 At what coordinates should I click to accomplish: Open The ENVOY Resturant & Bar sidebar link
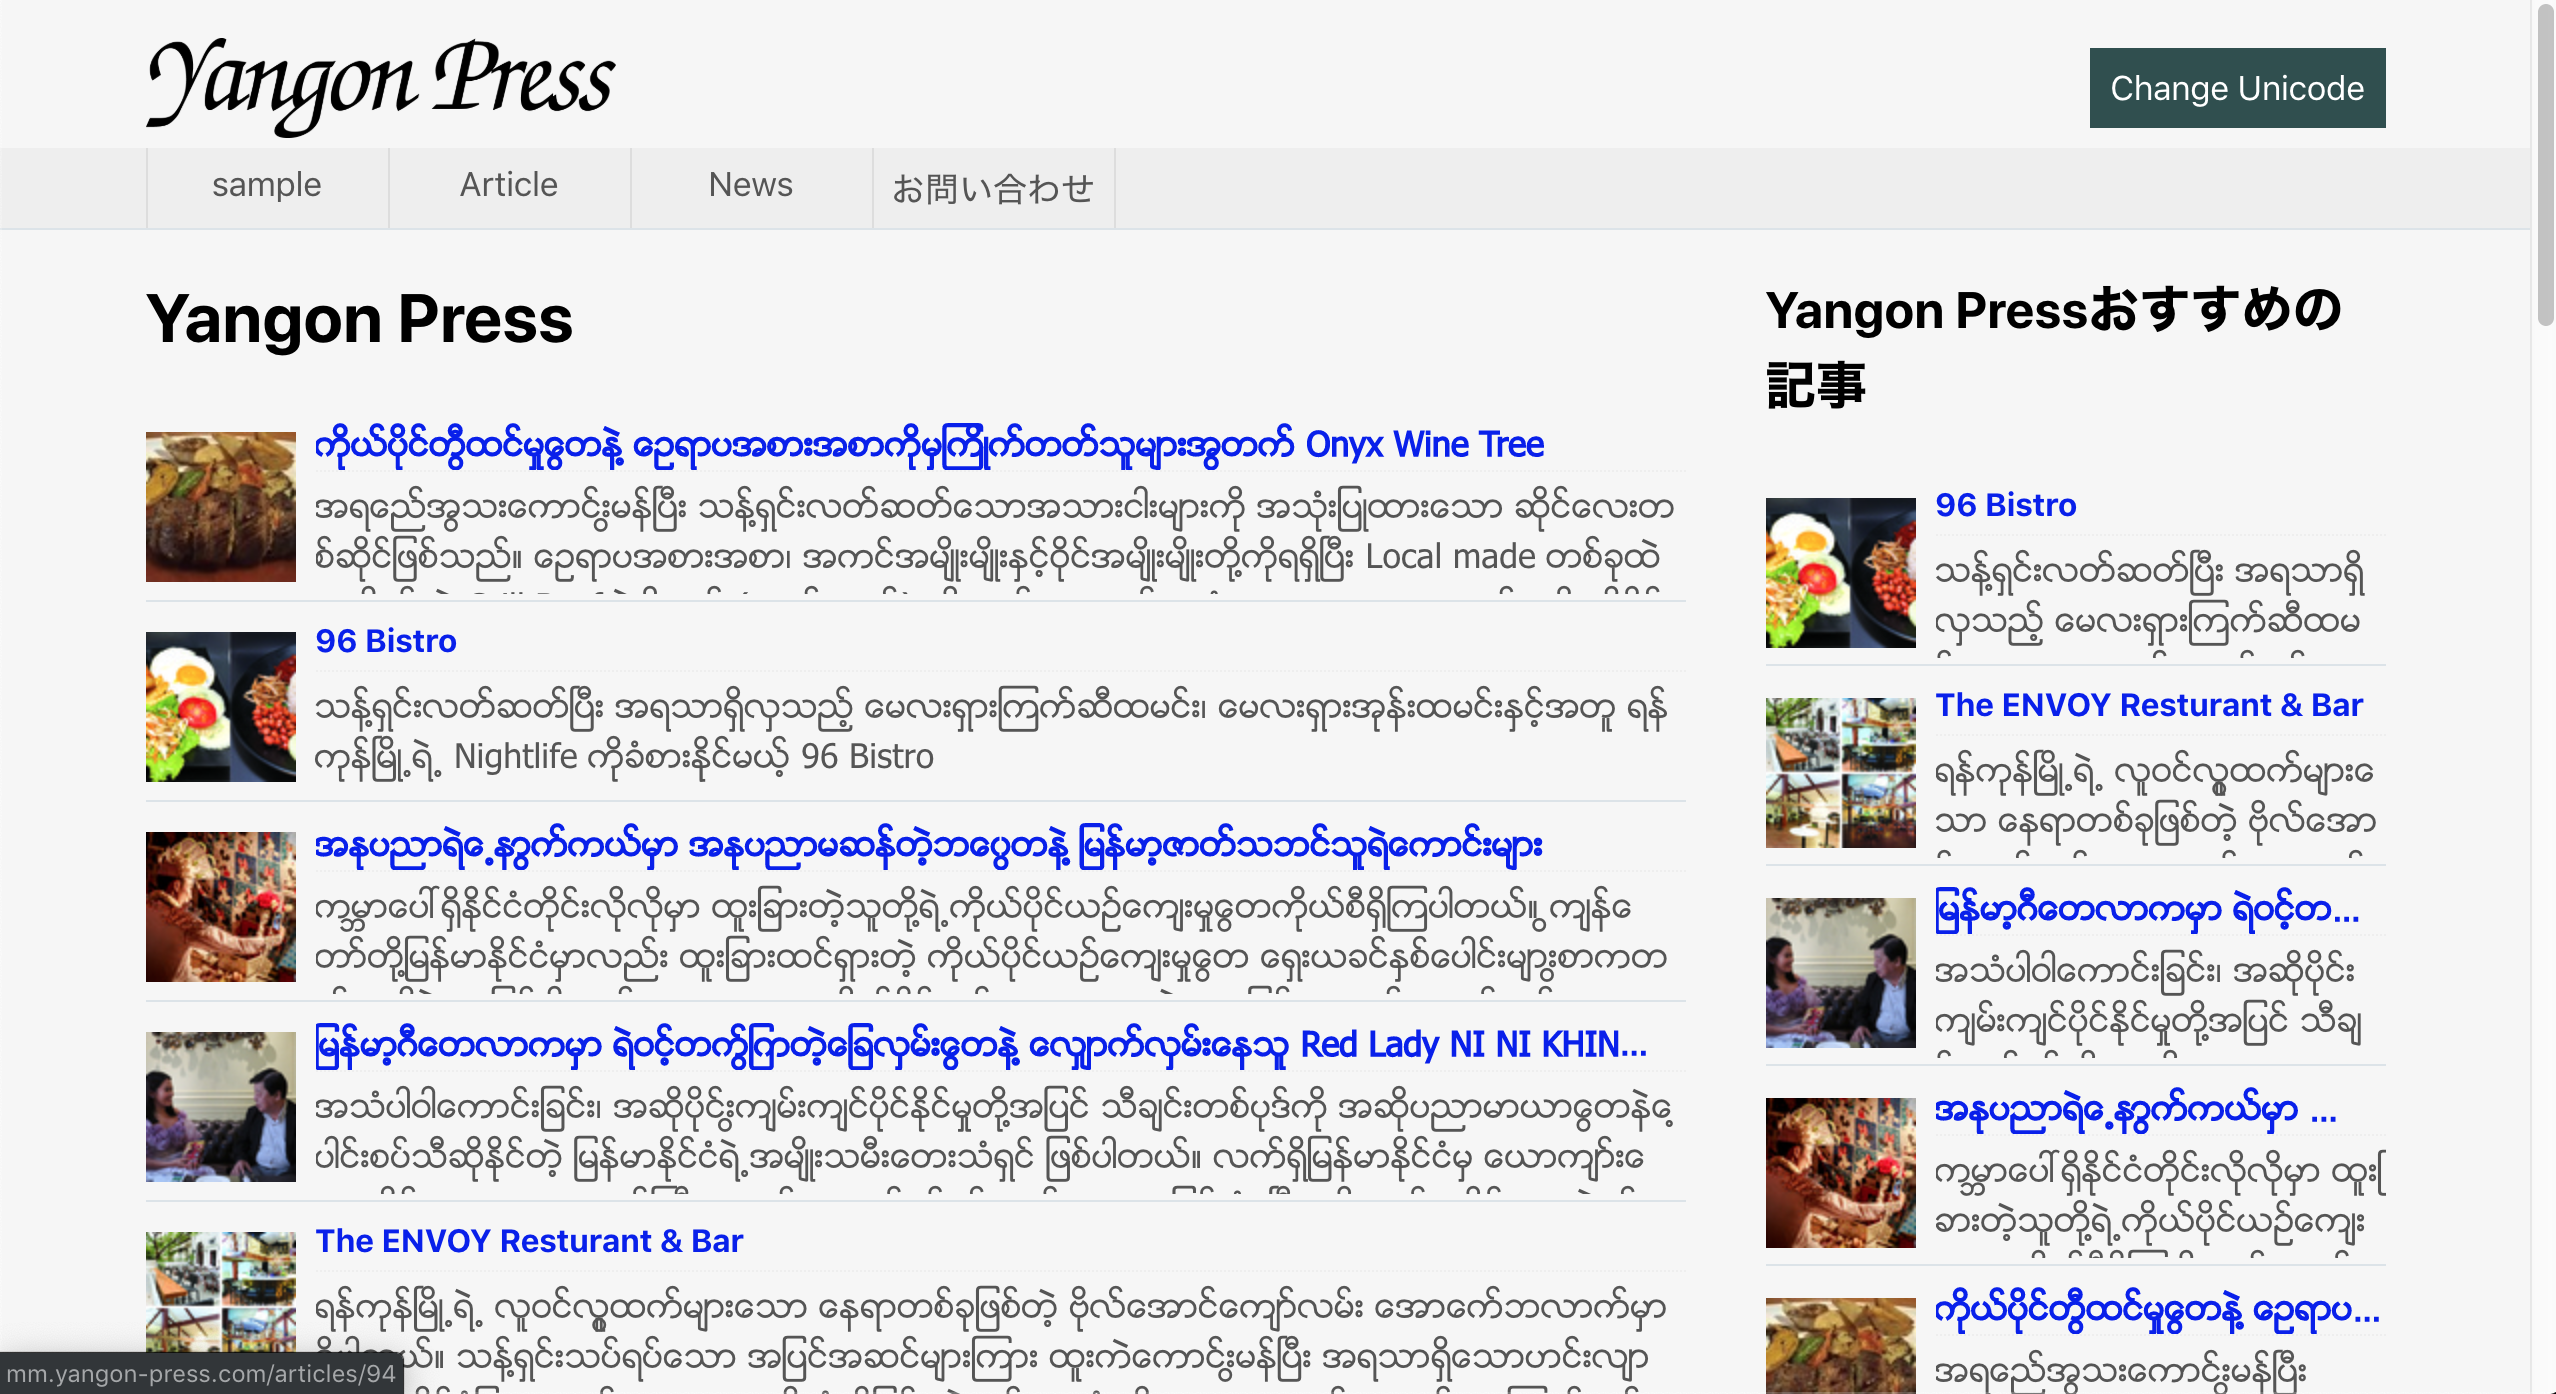[x=2149, y=705]
